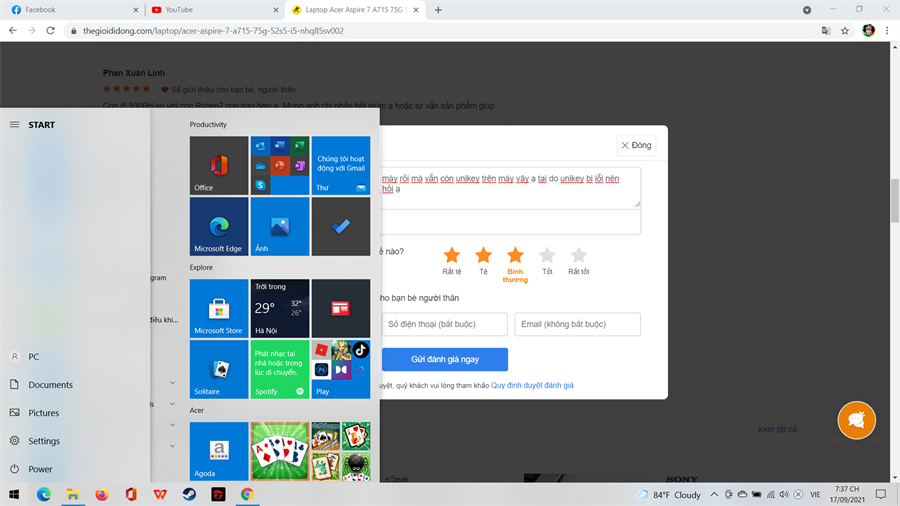This screenshot has height=506, width=900.
Task: Open the 'Quy định duyệt đánh giá' link
Action: [532, 385]
